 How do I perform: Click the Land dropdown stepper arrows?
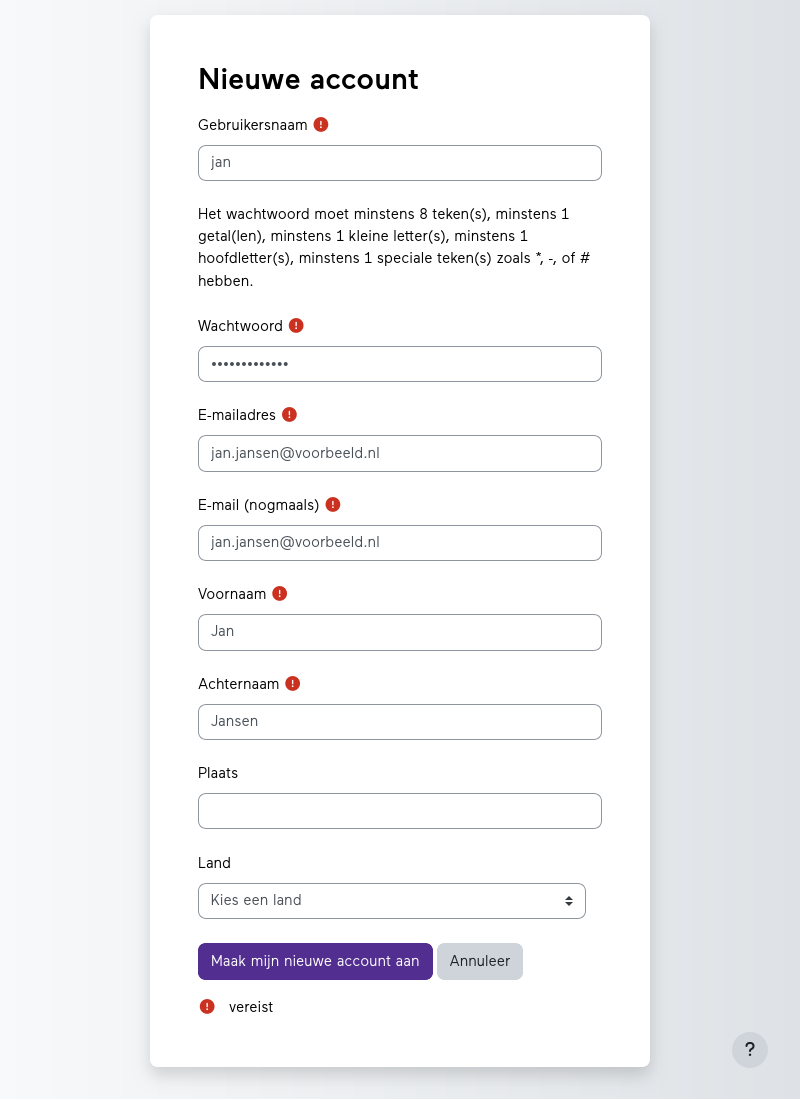pos(571,900)
